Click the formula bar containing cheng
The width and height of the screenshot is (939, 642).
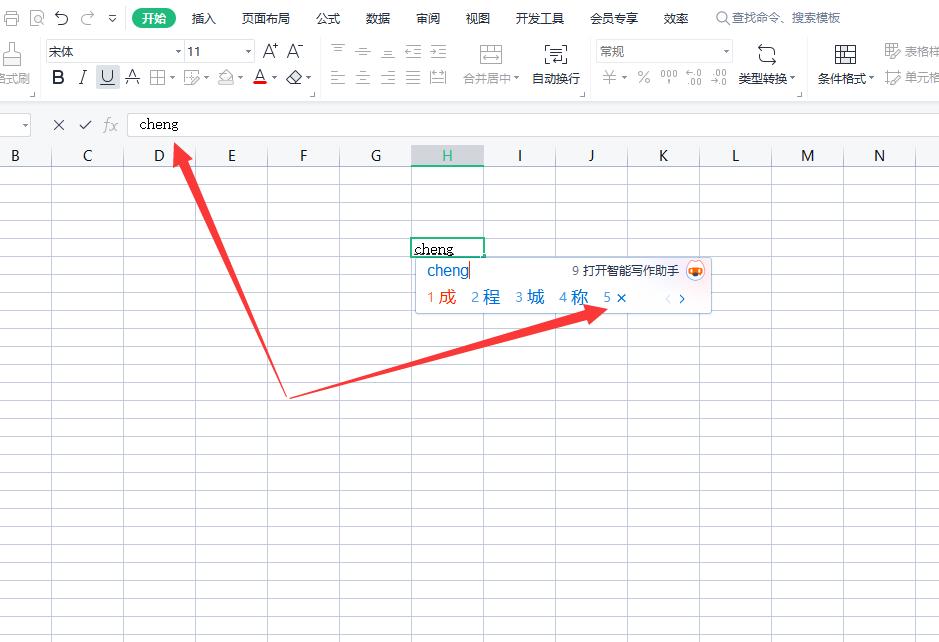point(533,125)
